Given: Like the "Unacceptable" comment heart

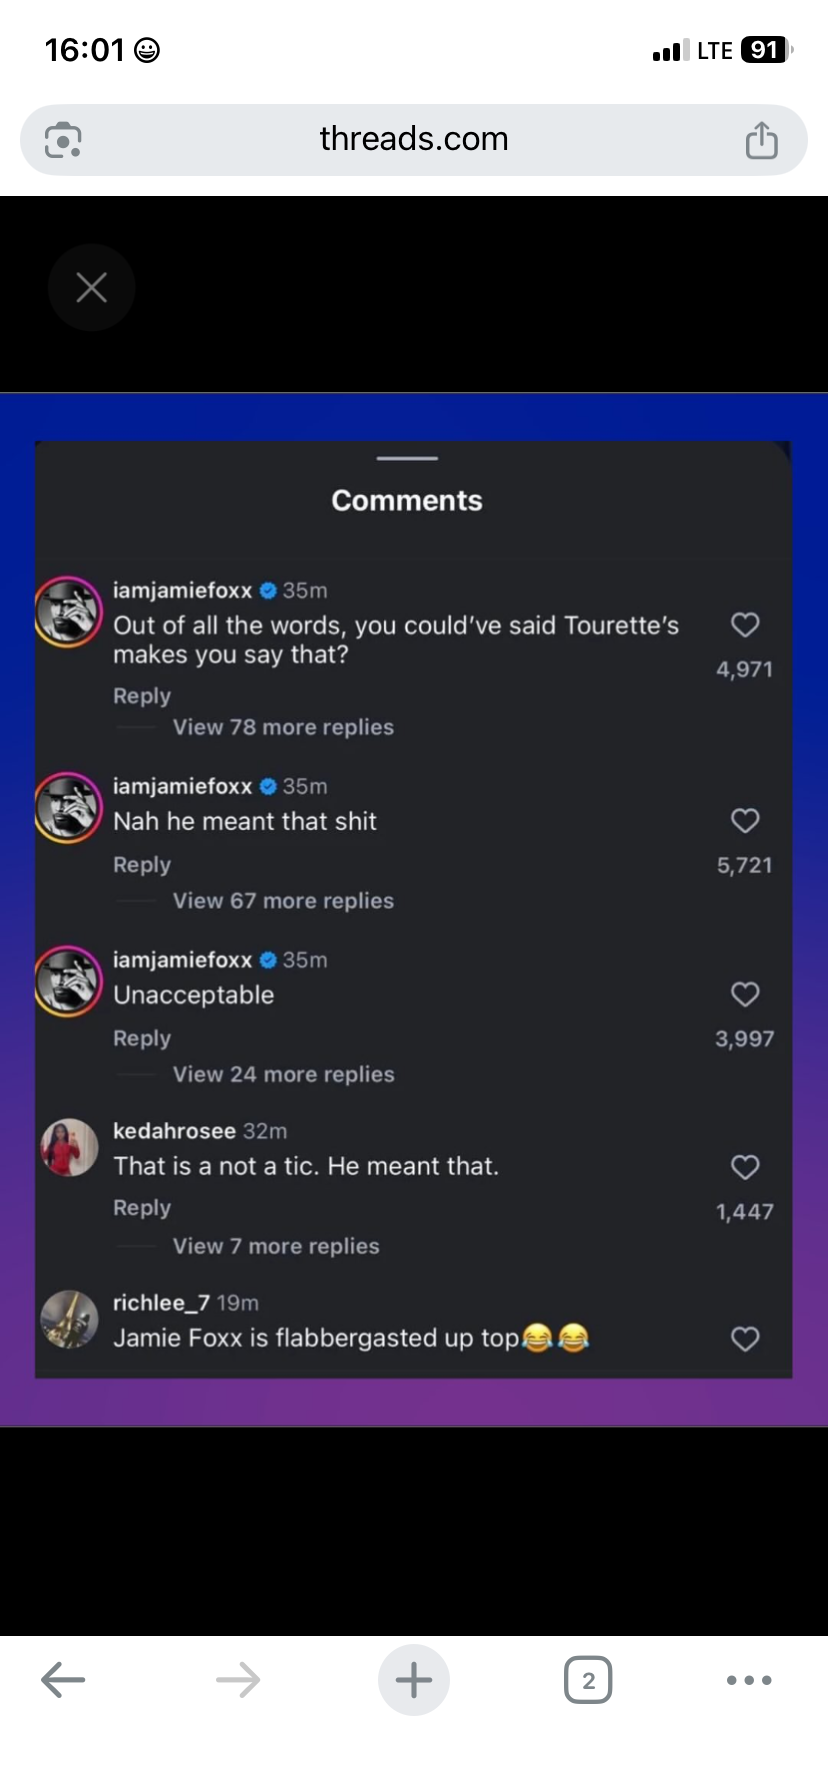Looking at the screenshot, I should tap(745, 994).
